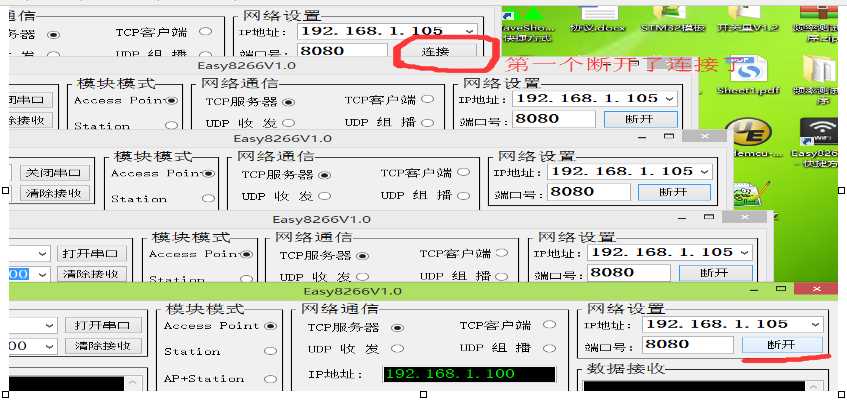Click 端口号 field 8080 in fourth window
The image size is (847, 401).
(629, 273)
